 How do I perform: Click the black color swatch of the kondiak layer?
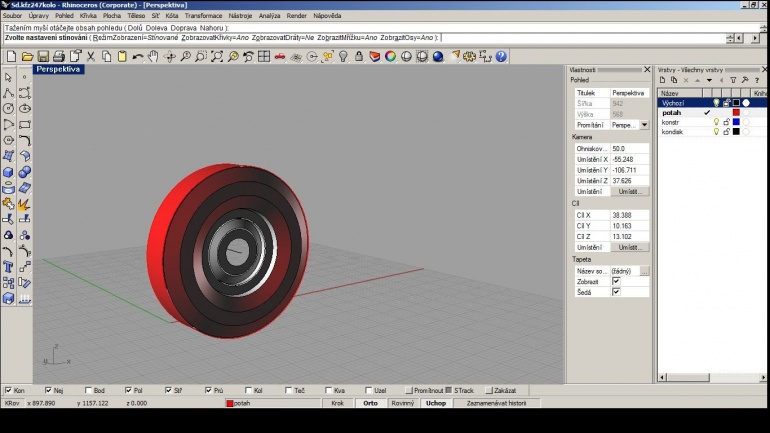pos(736,132)
